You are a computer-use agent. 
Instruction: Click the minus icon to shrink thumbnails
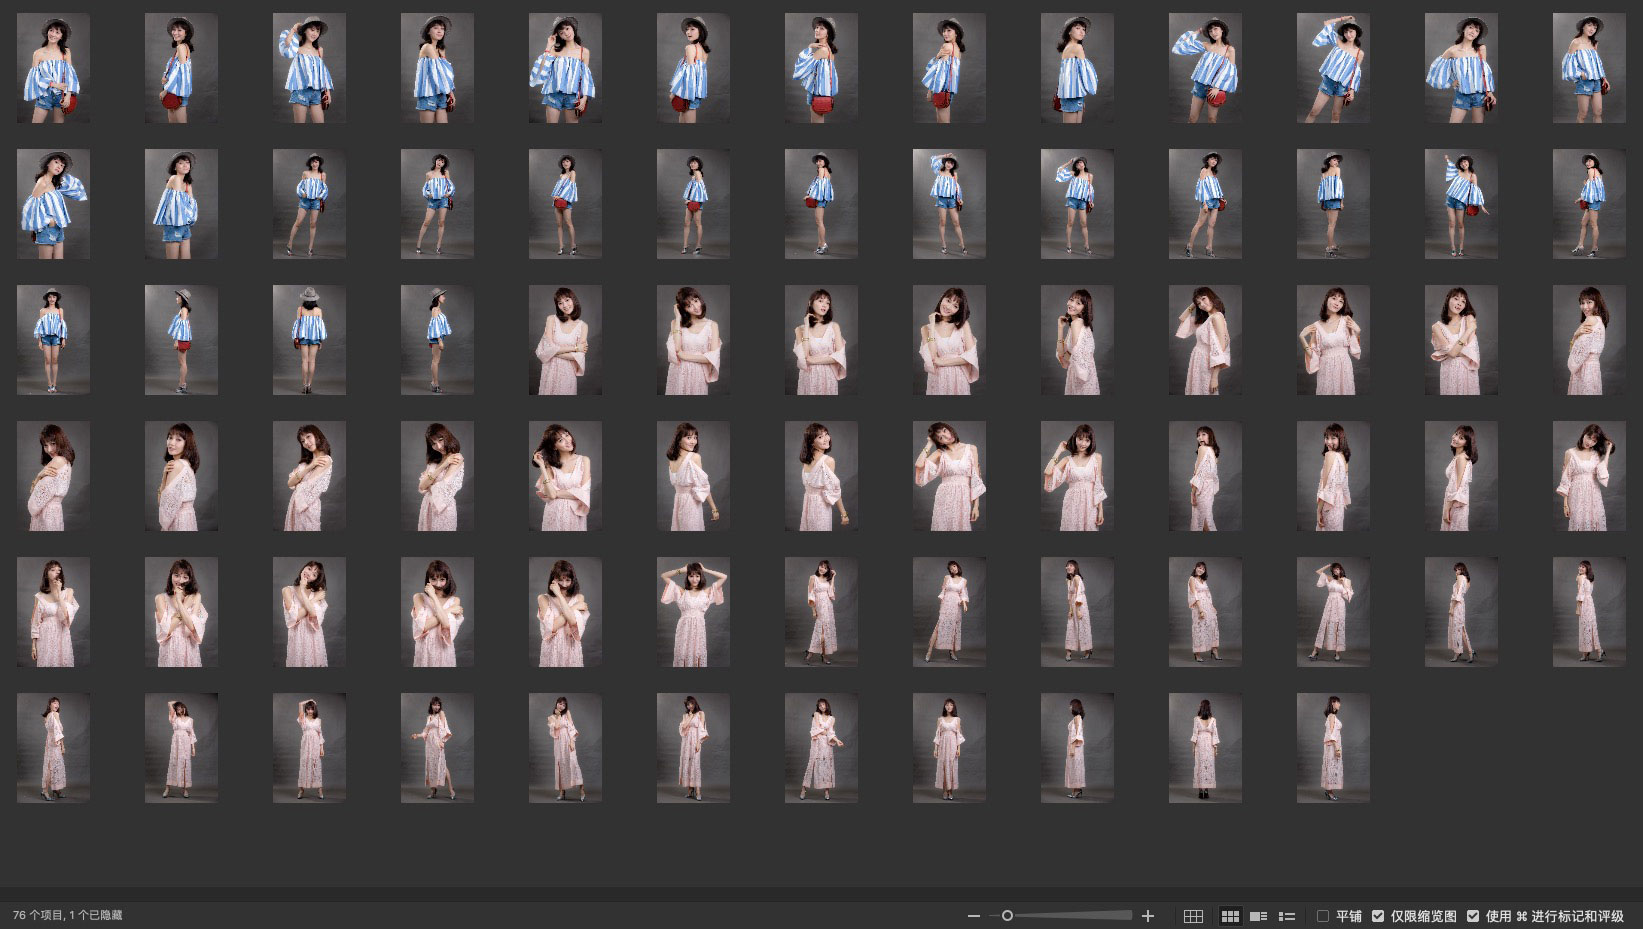click(973, 916)
